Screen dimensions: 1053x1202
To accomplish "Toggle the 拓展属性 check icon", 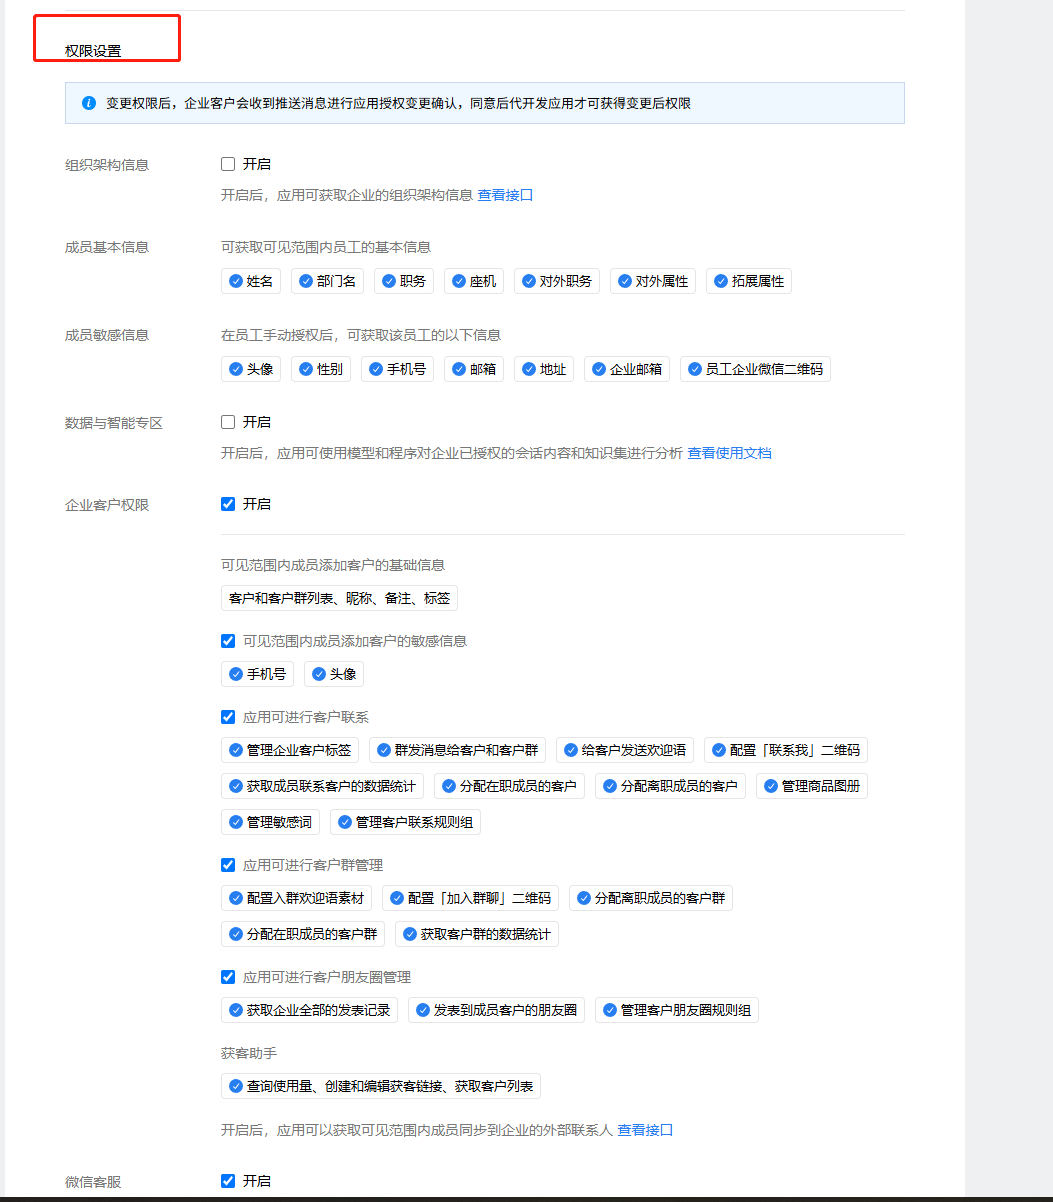I will (721, 281).
